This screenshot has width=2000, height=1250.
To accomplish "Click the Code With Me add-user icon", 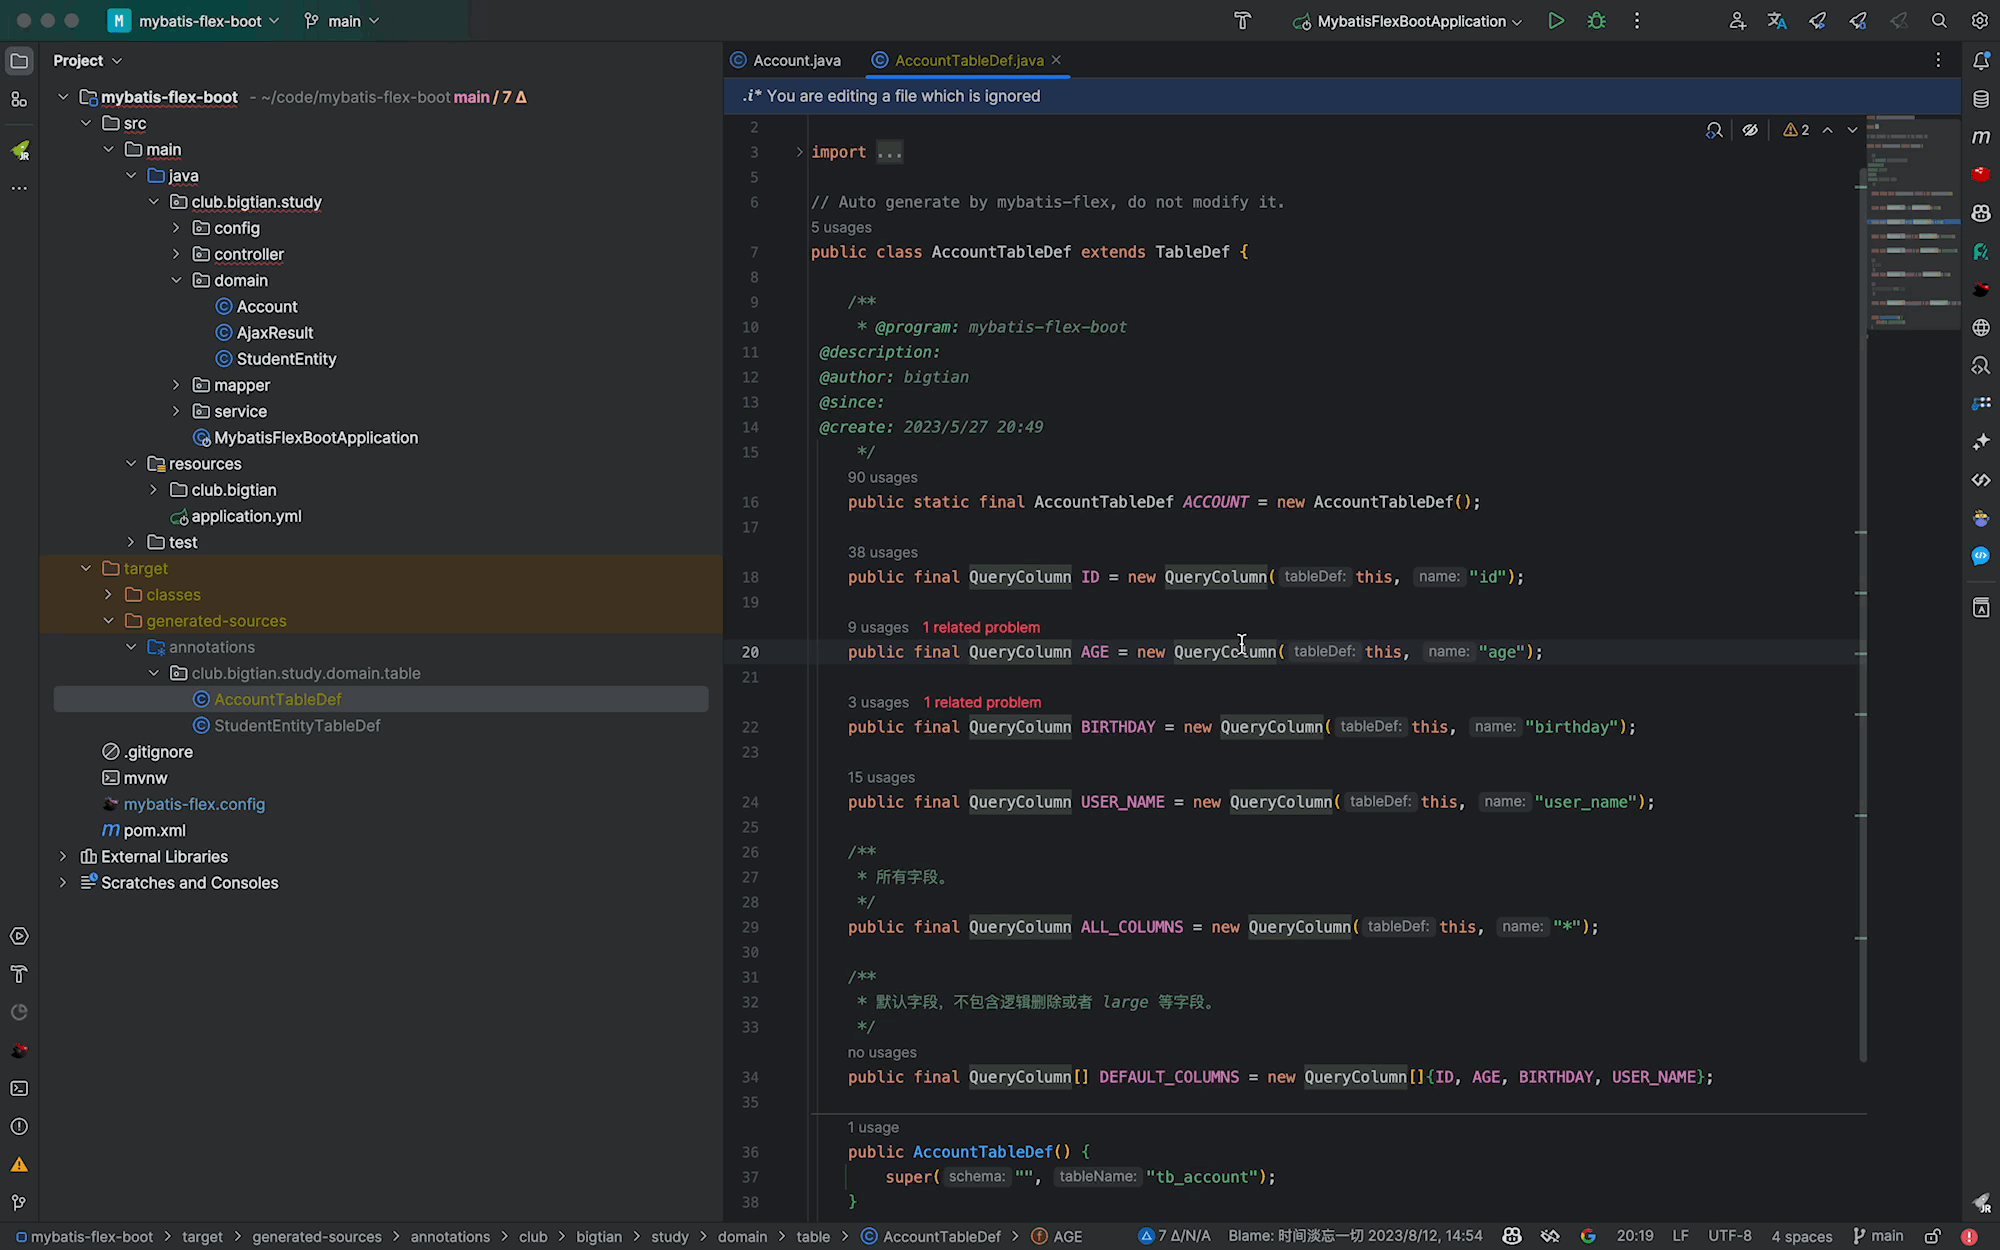I will [x=1737, y=21].
